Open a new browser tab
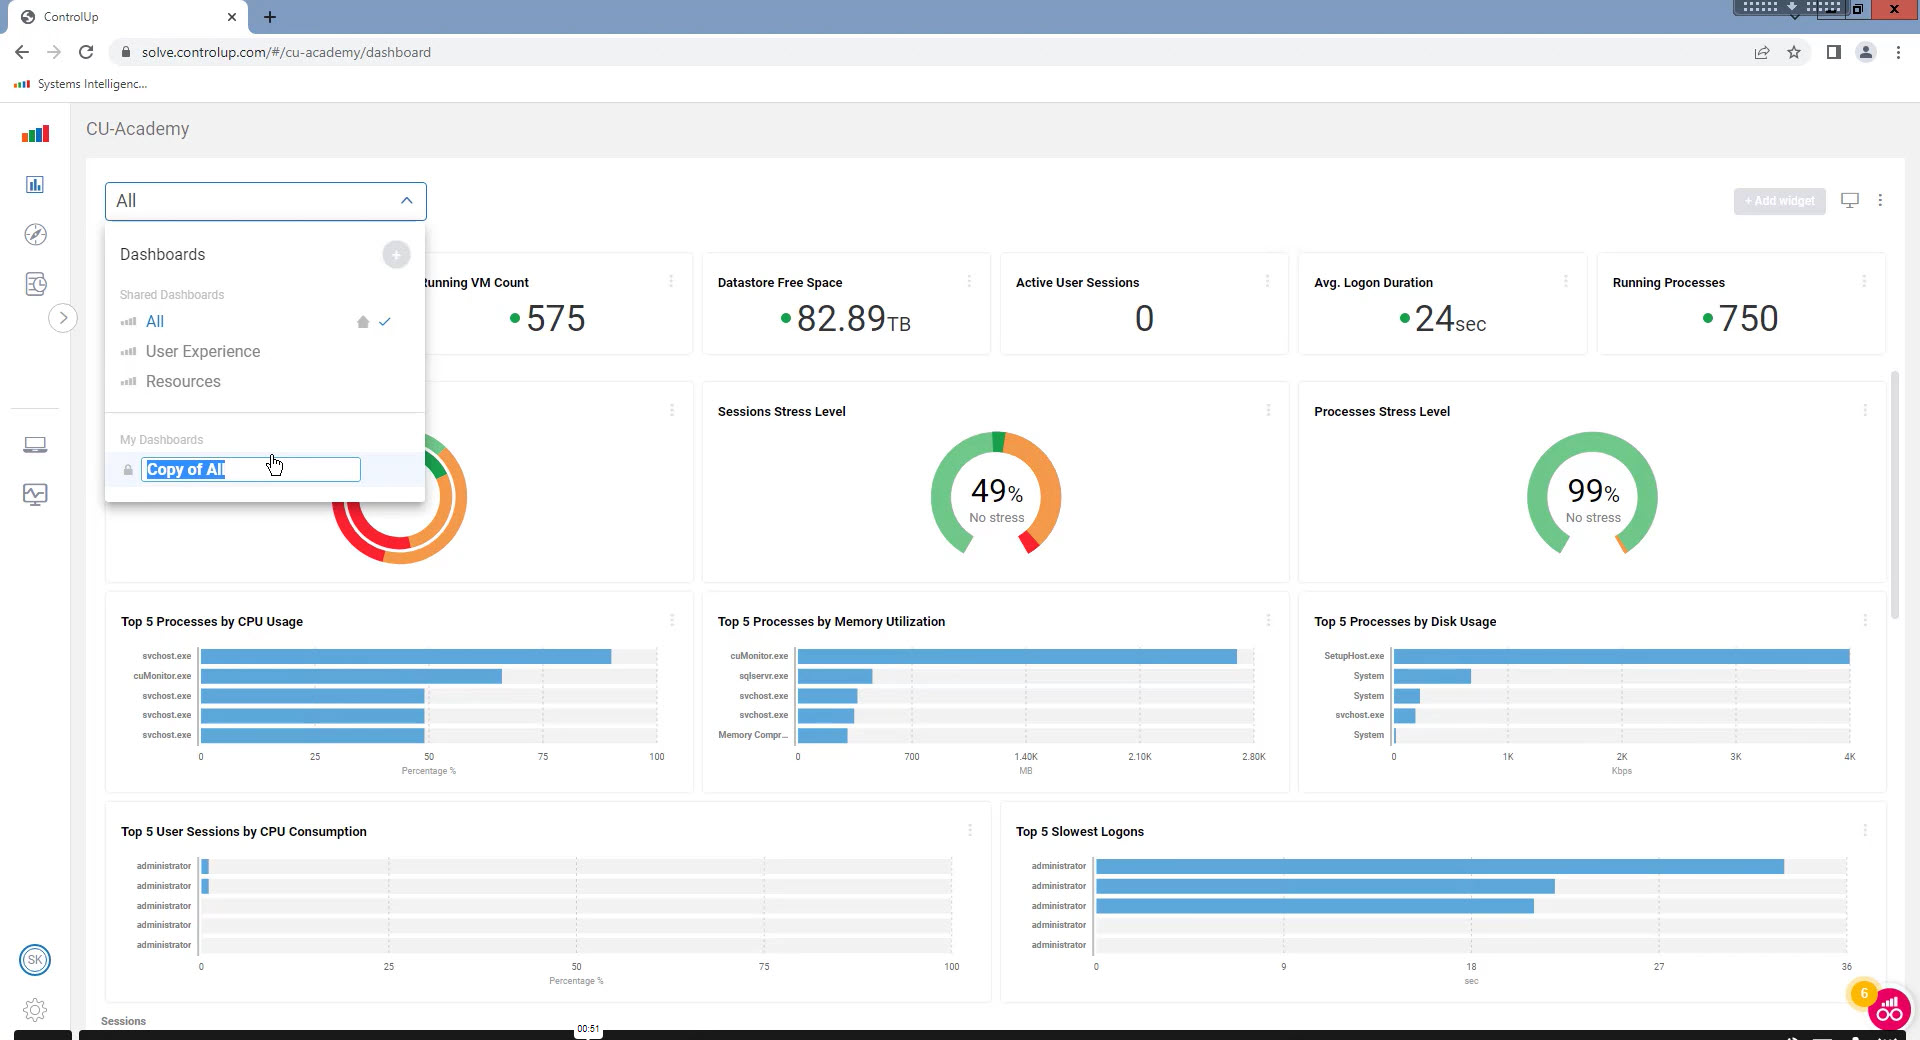The image size is (1920, 1040). point(270,17)
